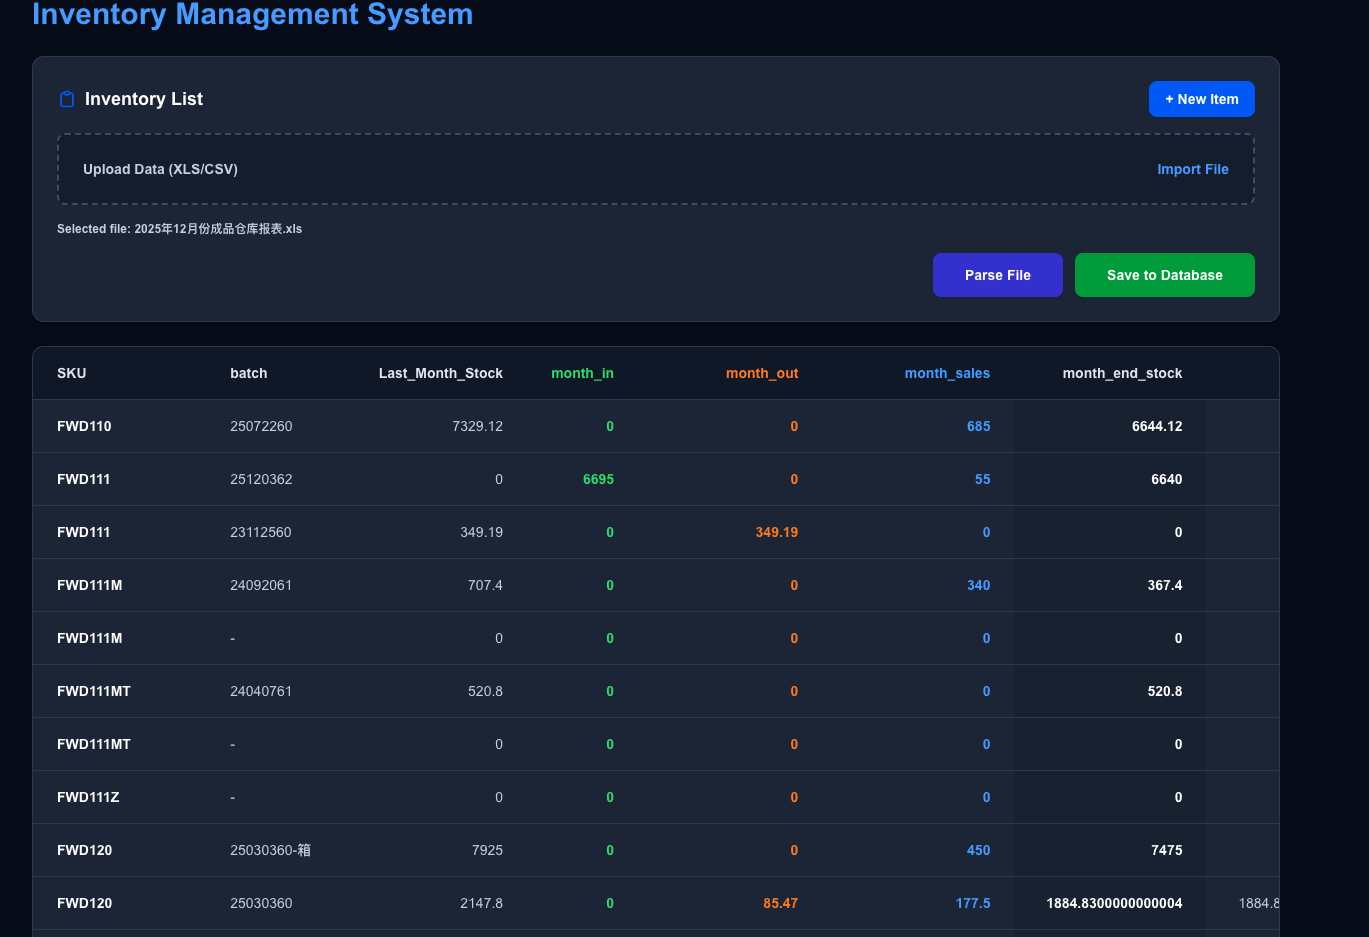Viewport: 1369px width, 937px height.
Task: Click Save to Database button
Action: [x=1164, y=275]
